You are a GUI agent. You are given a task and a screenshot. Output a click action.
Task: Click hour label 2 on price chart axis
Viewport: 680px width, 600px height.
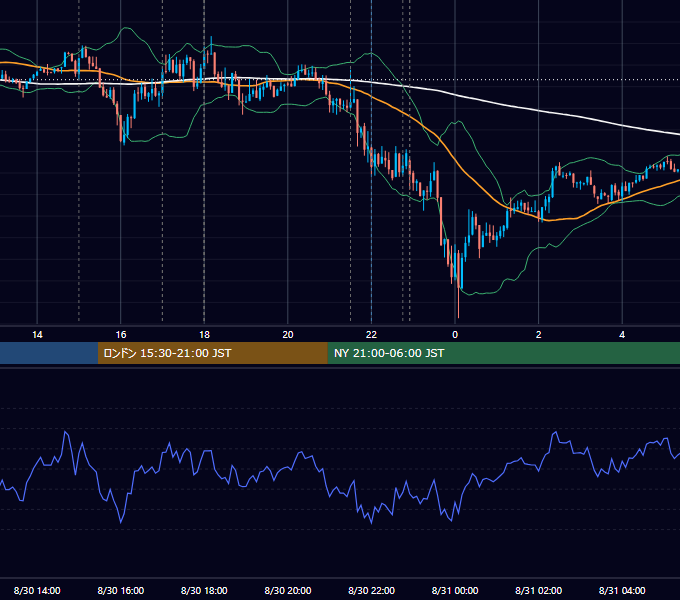[x=539, y=335]
